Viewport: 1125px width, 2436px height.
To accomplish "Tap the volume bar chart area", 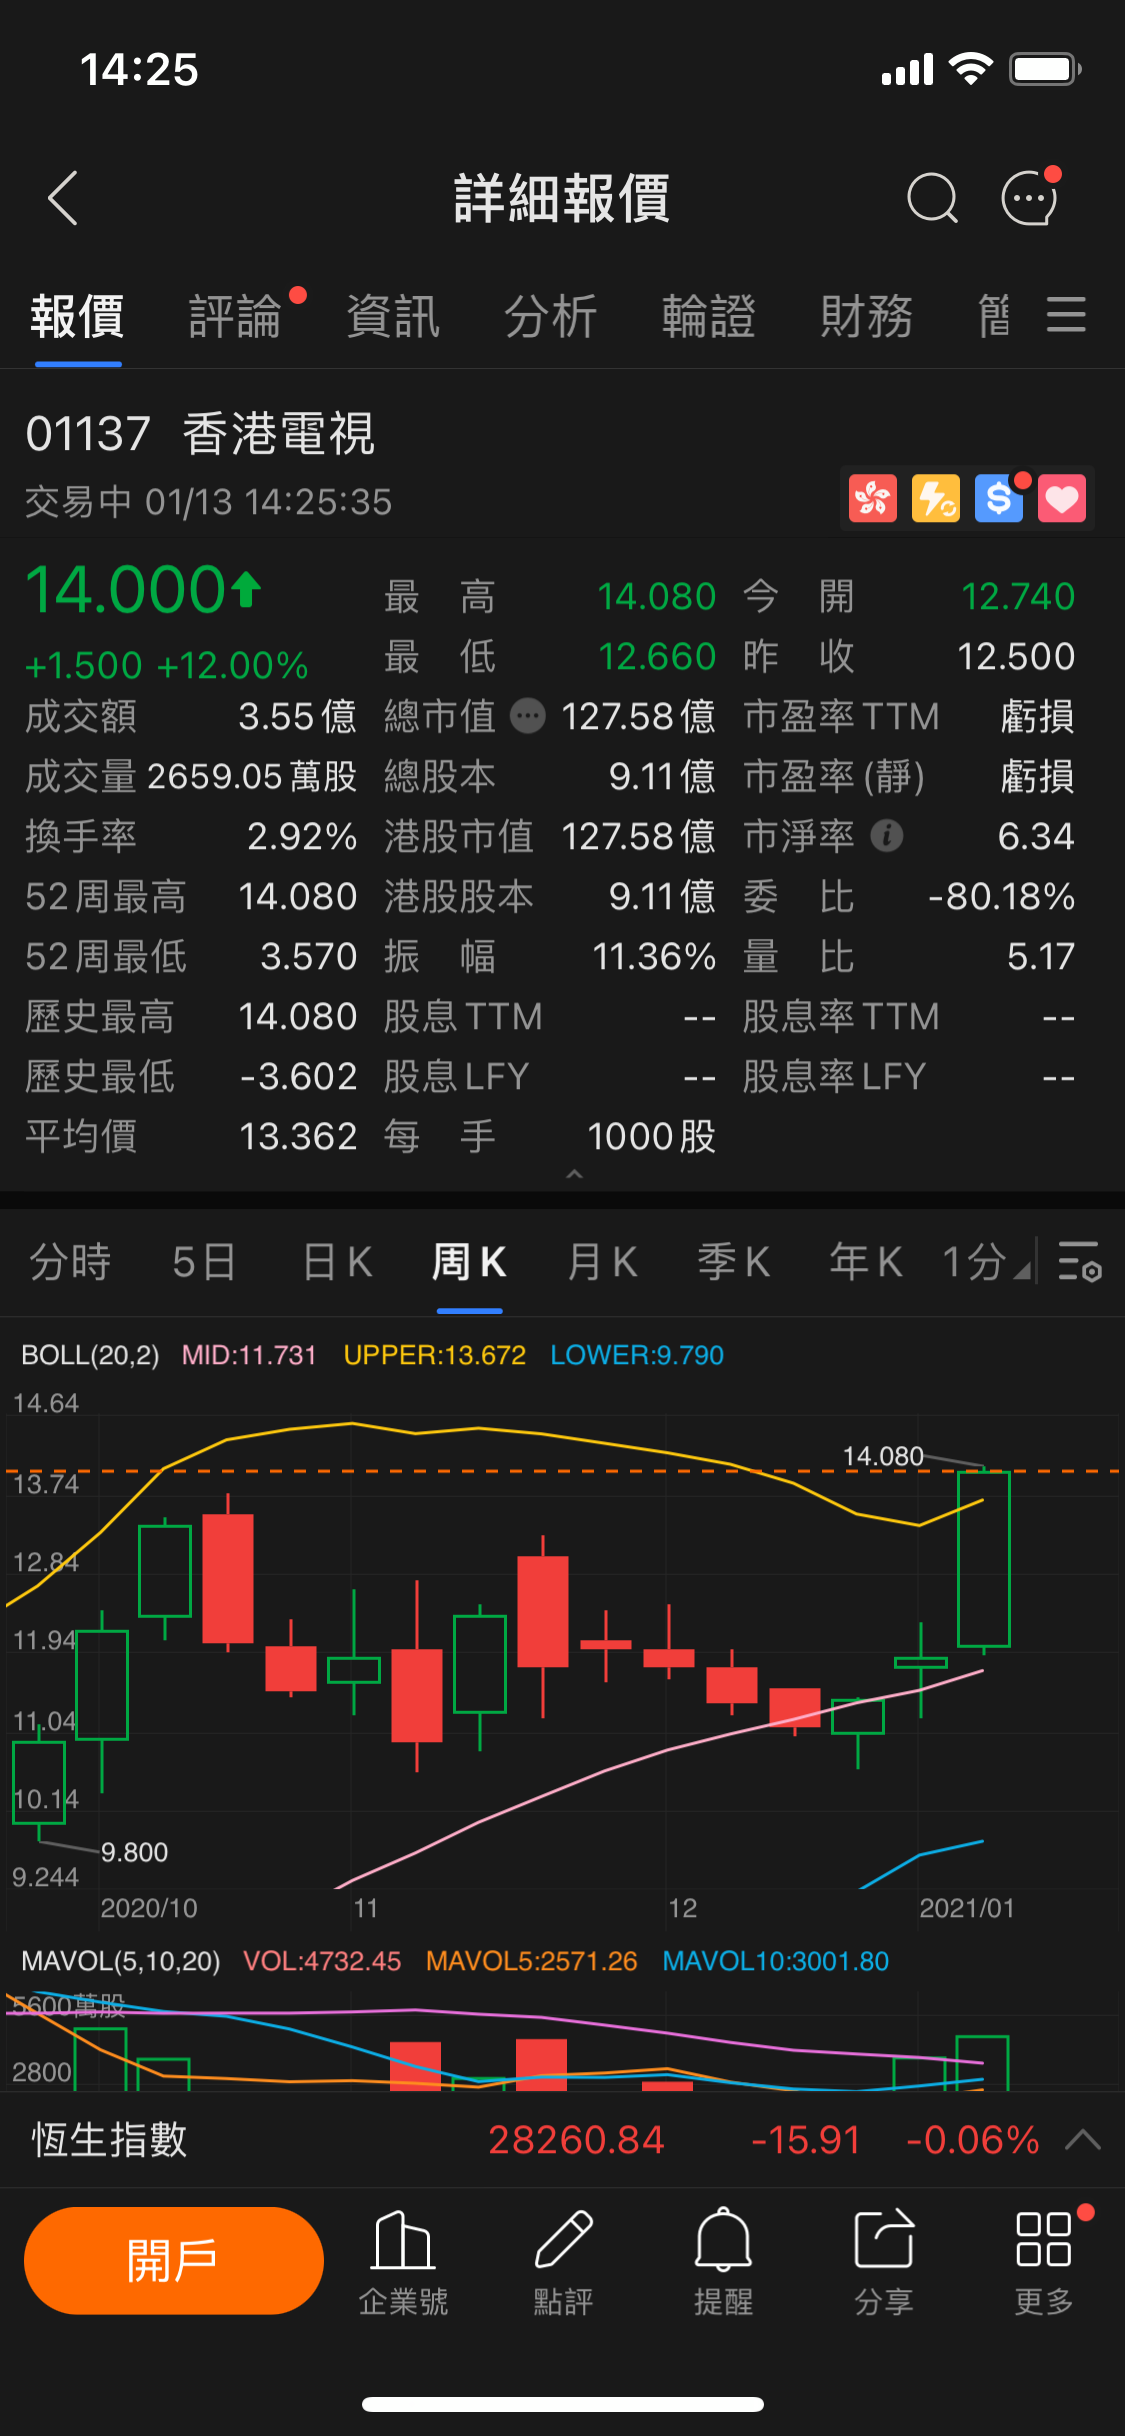I will pyautogui.click(x=562, y=2040).
